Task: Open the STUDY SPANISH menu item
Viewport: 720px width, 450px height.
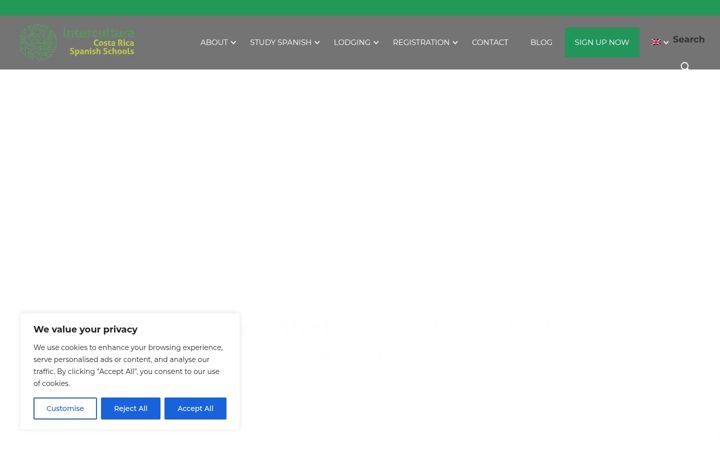Action: 281,42
